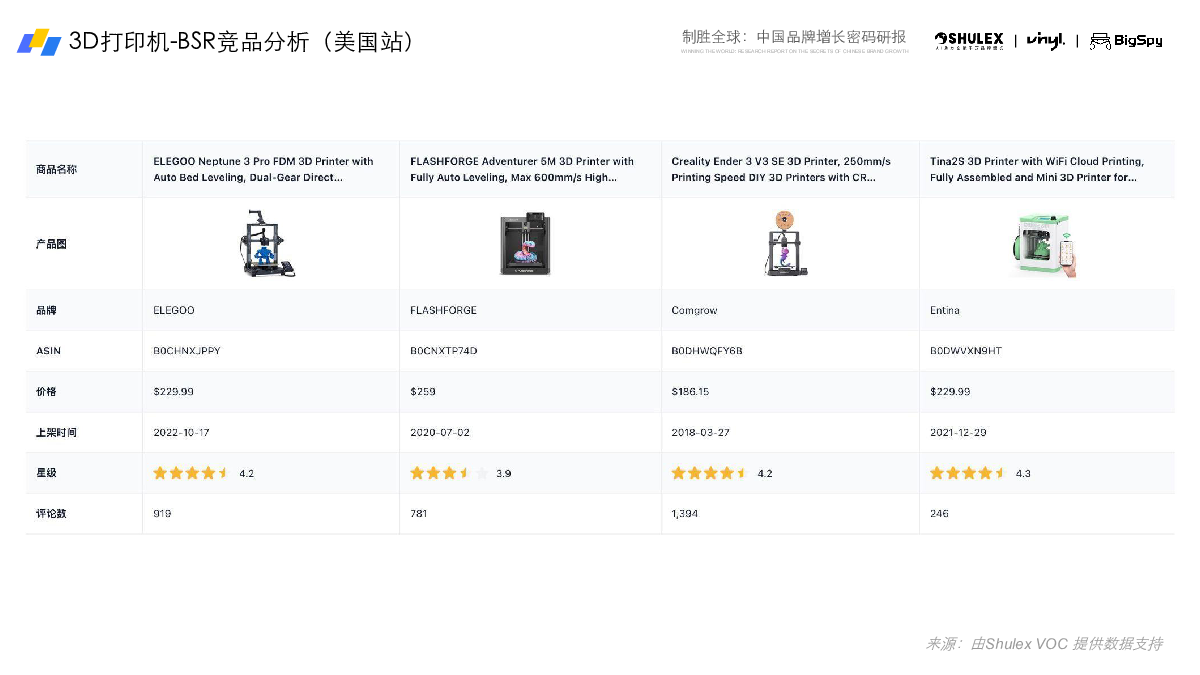Viewport: 1200px width, 675px height.
Task: Open the Creality Ender 3 V3 SE image
Action: click(x=786, y=243)
